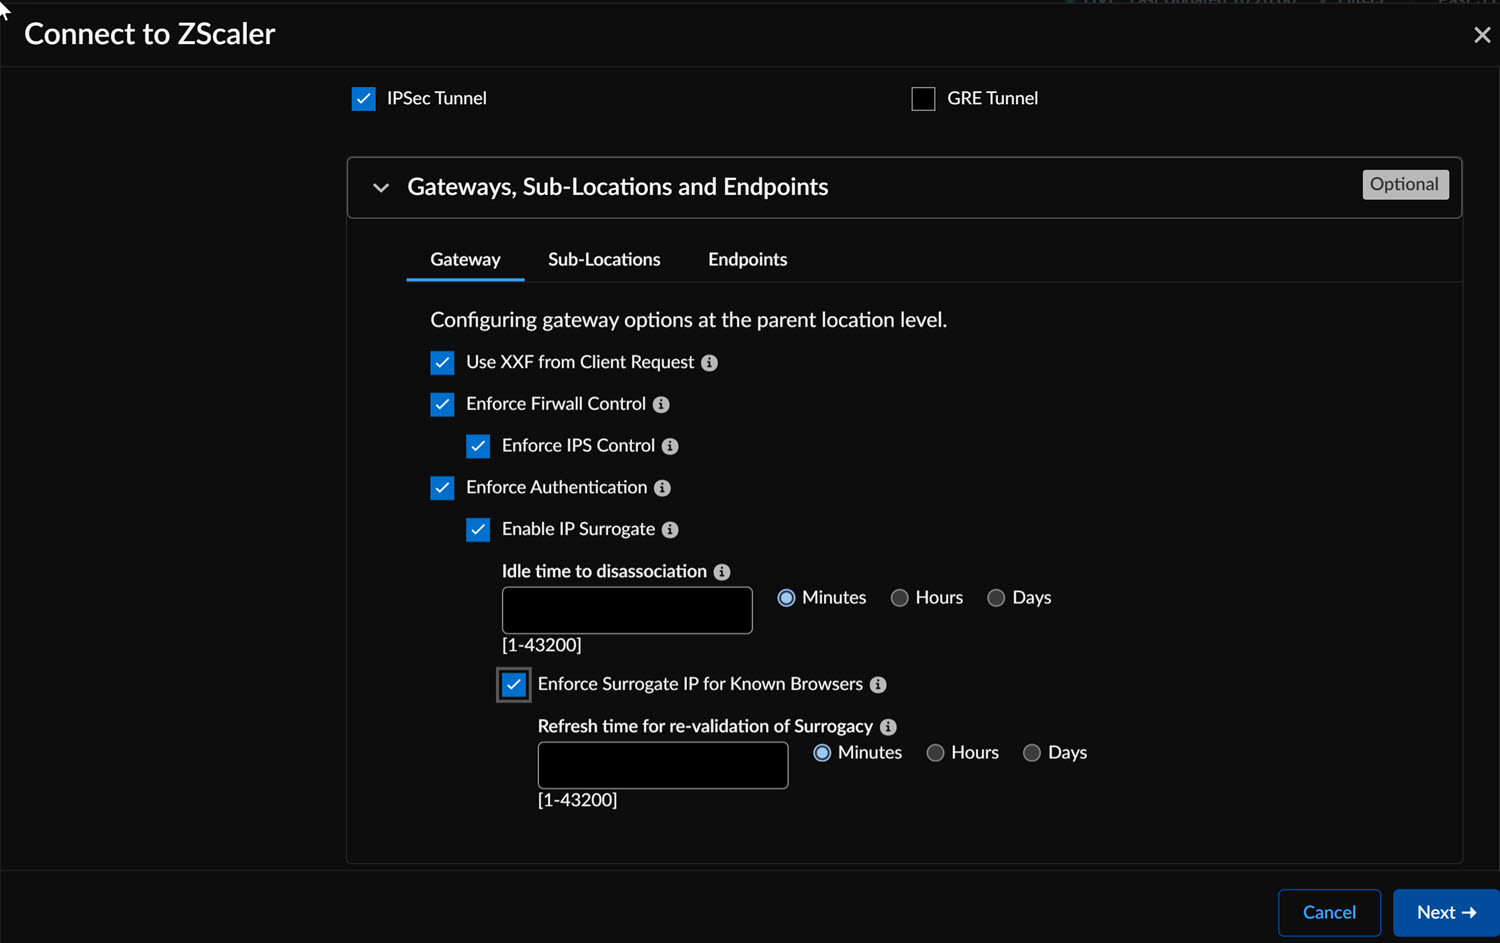Show info for Enable IP Surrogate
1500x943 pixels.
(x=670, y=530)
